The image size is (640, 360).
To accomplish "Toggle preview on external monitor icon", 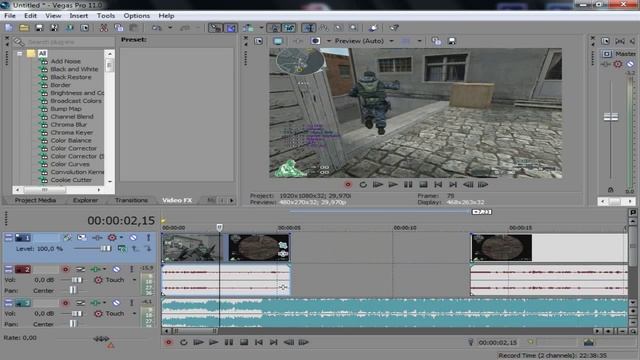I will (278, 41).
